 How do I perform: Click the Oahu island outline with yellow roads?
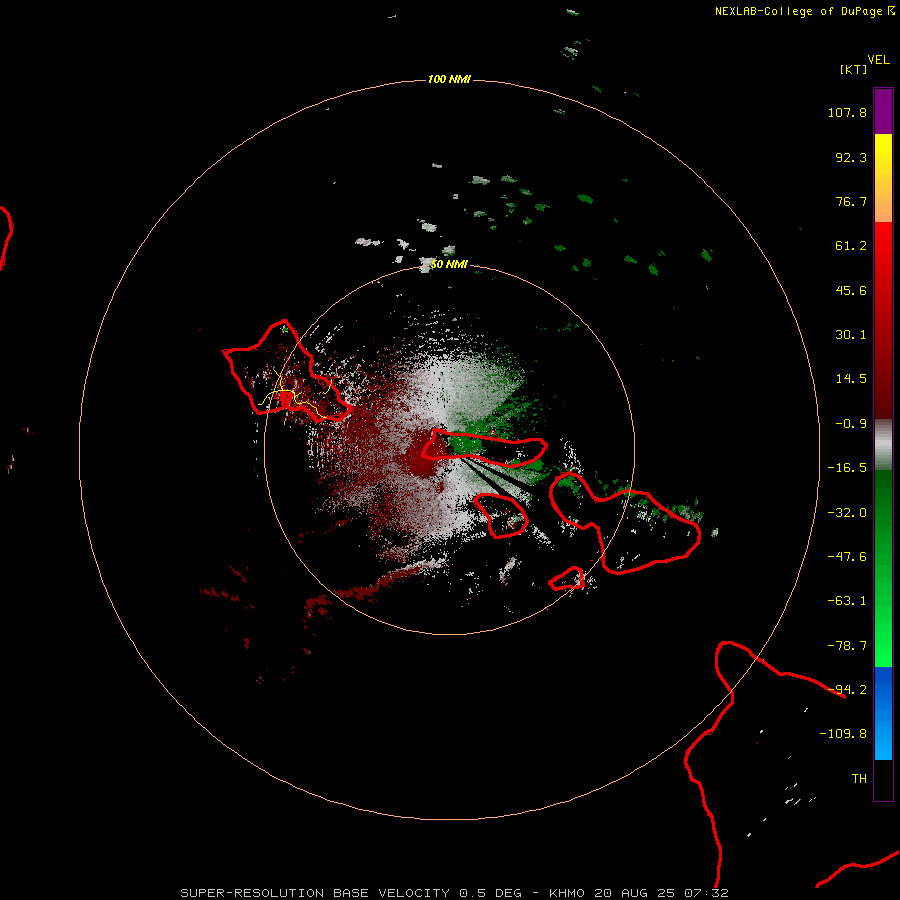(286, 373)
